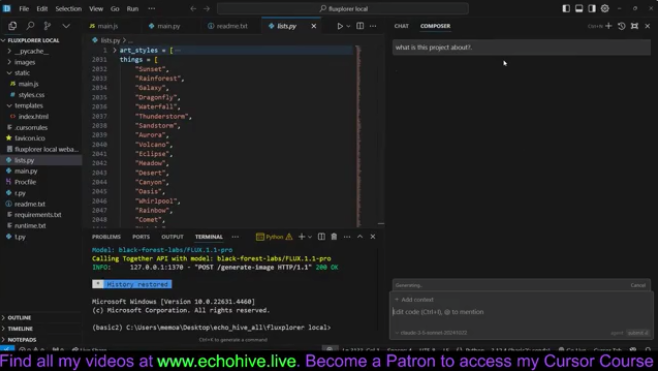This screenshot has height=371, width=658.
Task: Split the terminal panel icon
Action: (x=321, y=237)
